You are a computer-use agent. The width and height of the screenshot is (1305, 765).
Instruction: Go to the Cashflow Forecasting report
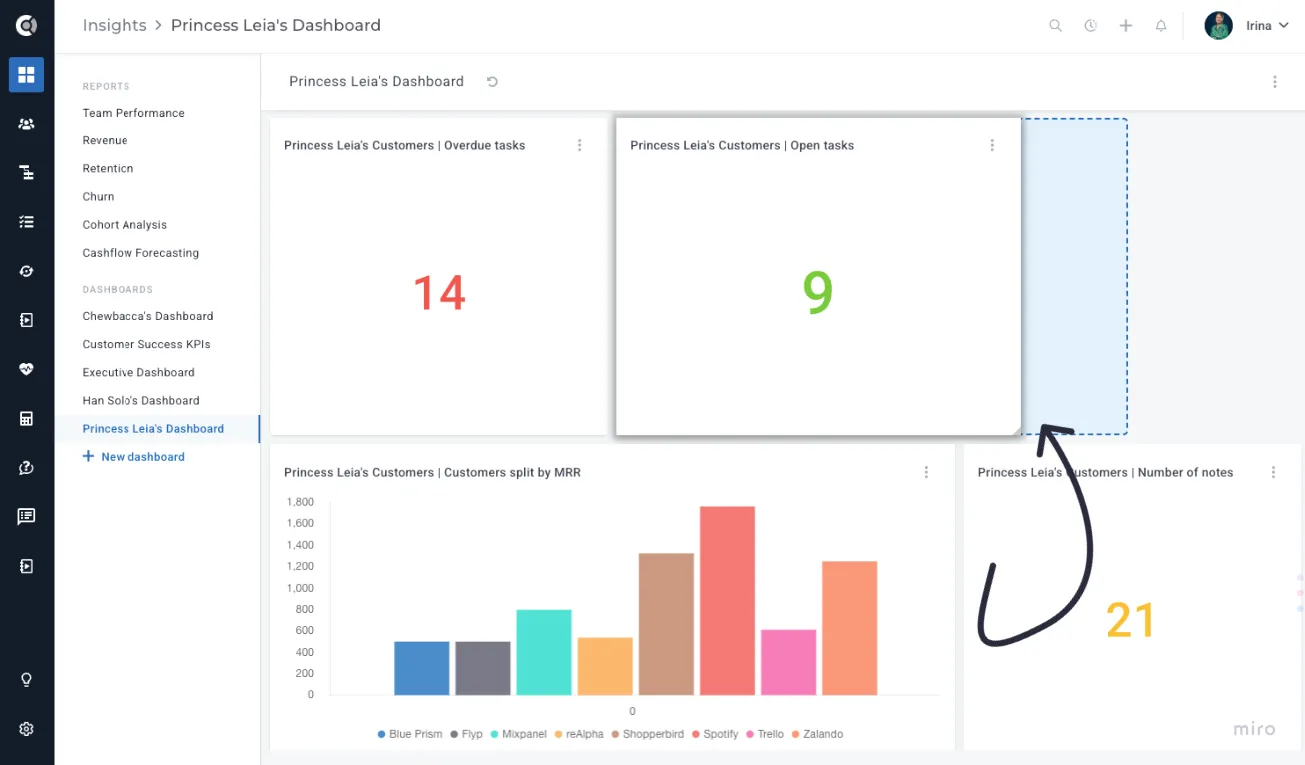141,253
